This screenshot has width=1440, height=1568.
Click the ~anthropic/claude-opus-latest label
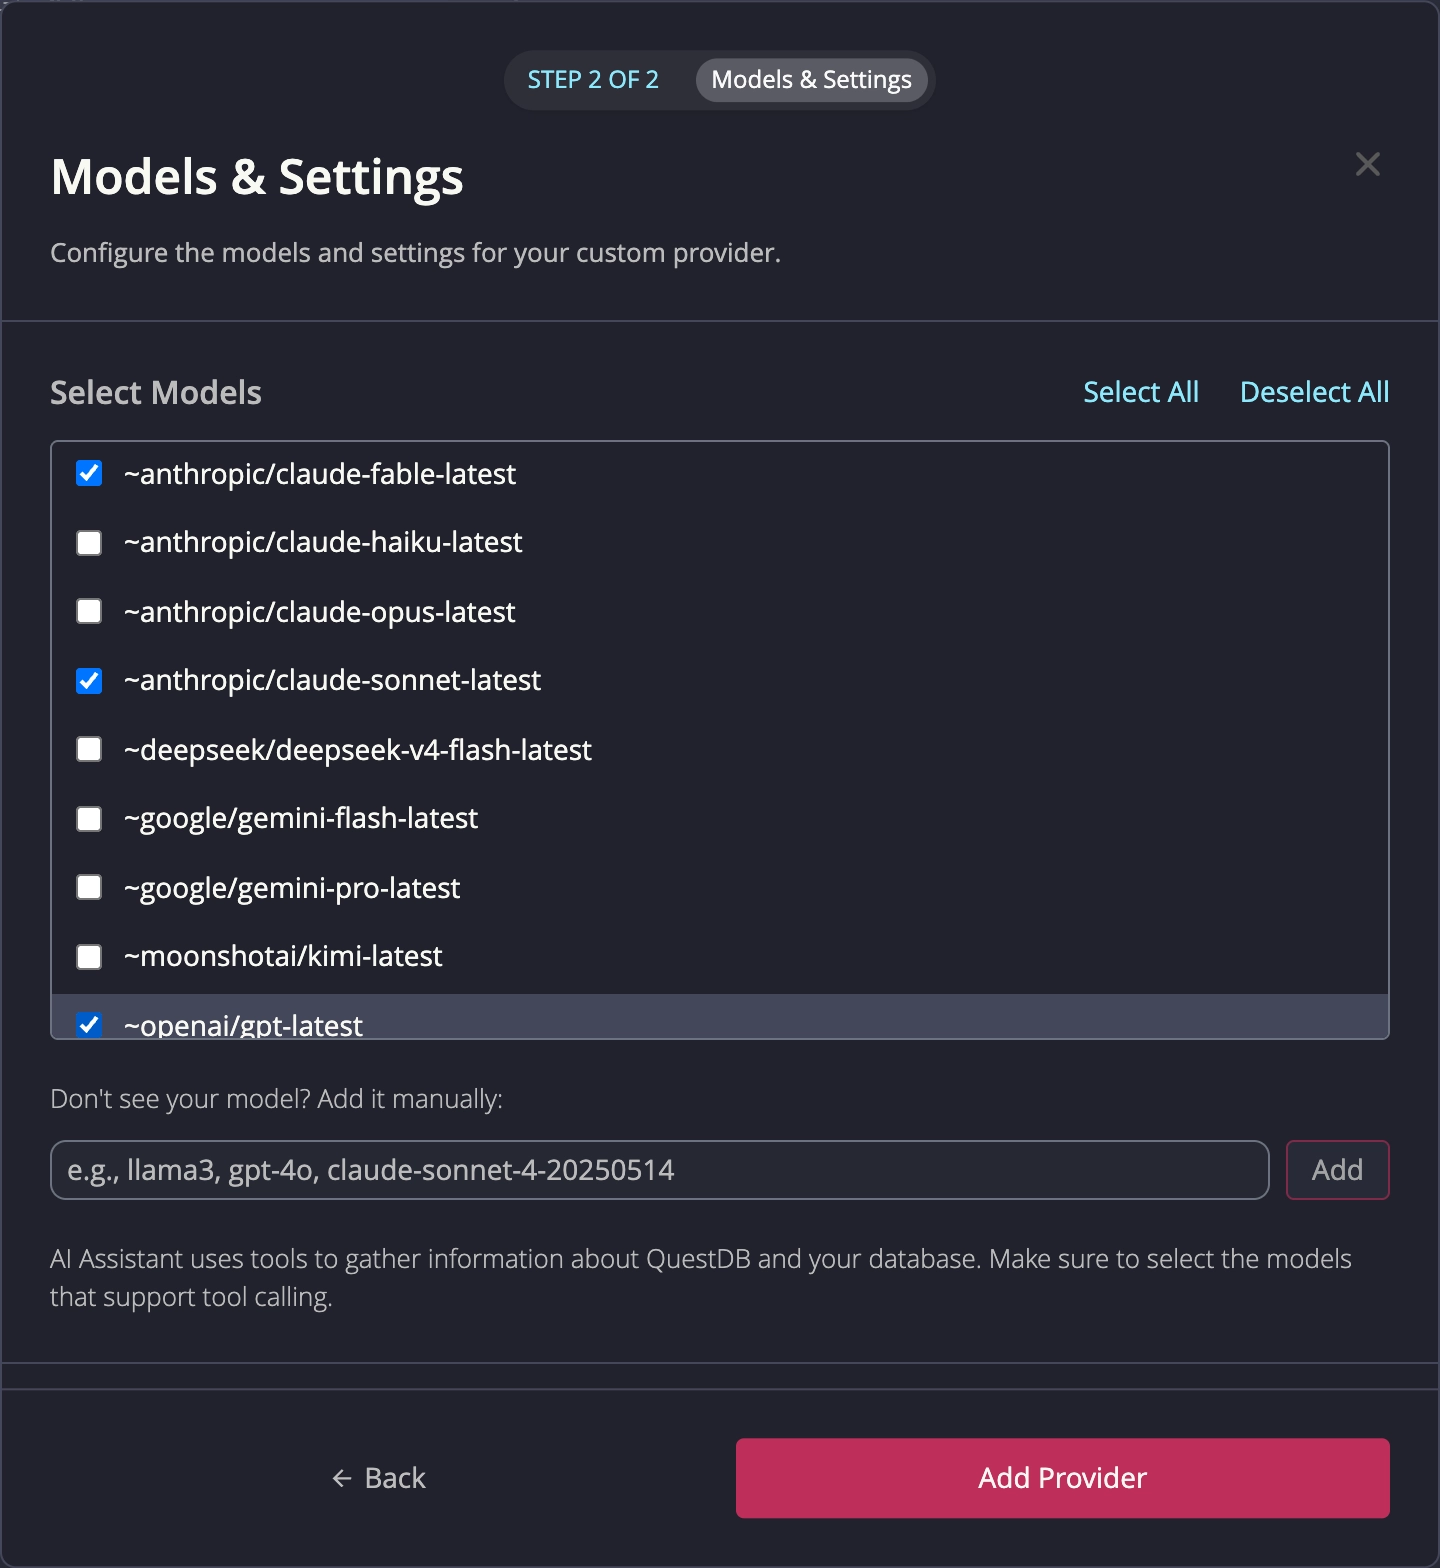coord(319,611)
